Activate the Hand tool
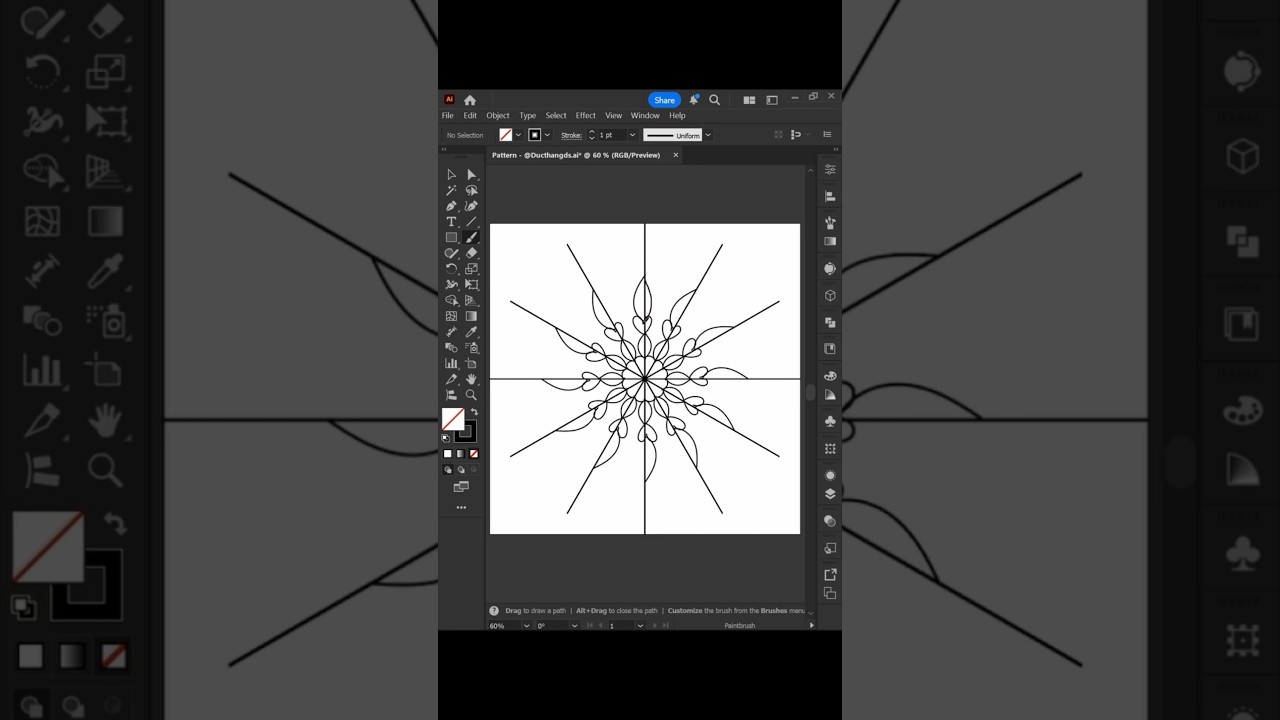1280x720 pixels. click(x=471, y=379)
